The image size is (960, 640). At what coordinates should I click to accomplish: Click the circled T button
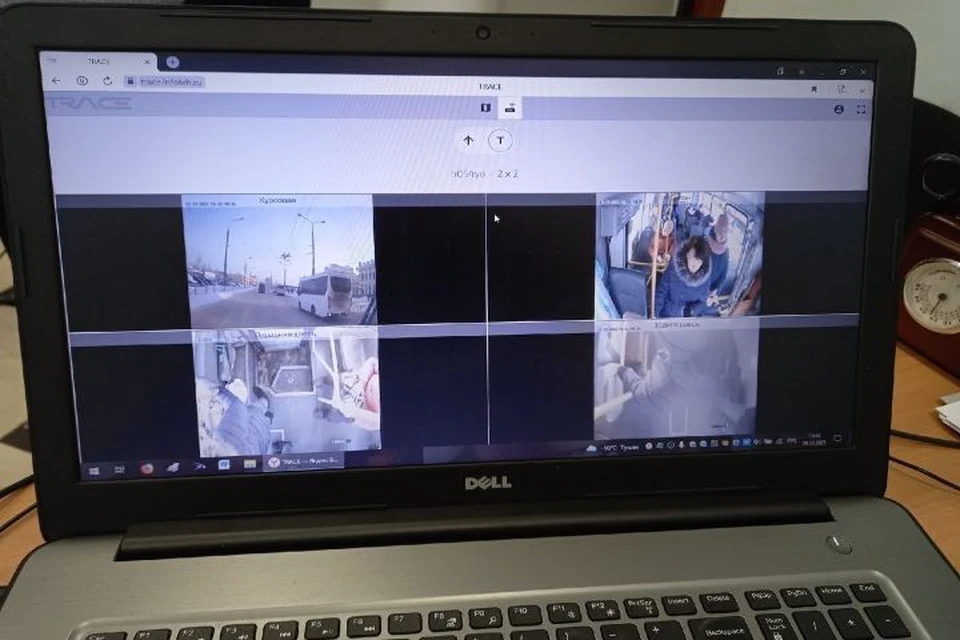point(500,141)
